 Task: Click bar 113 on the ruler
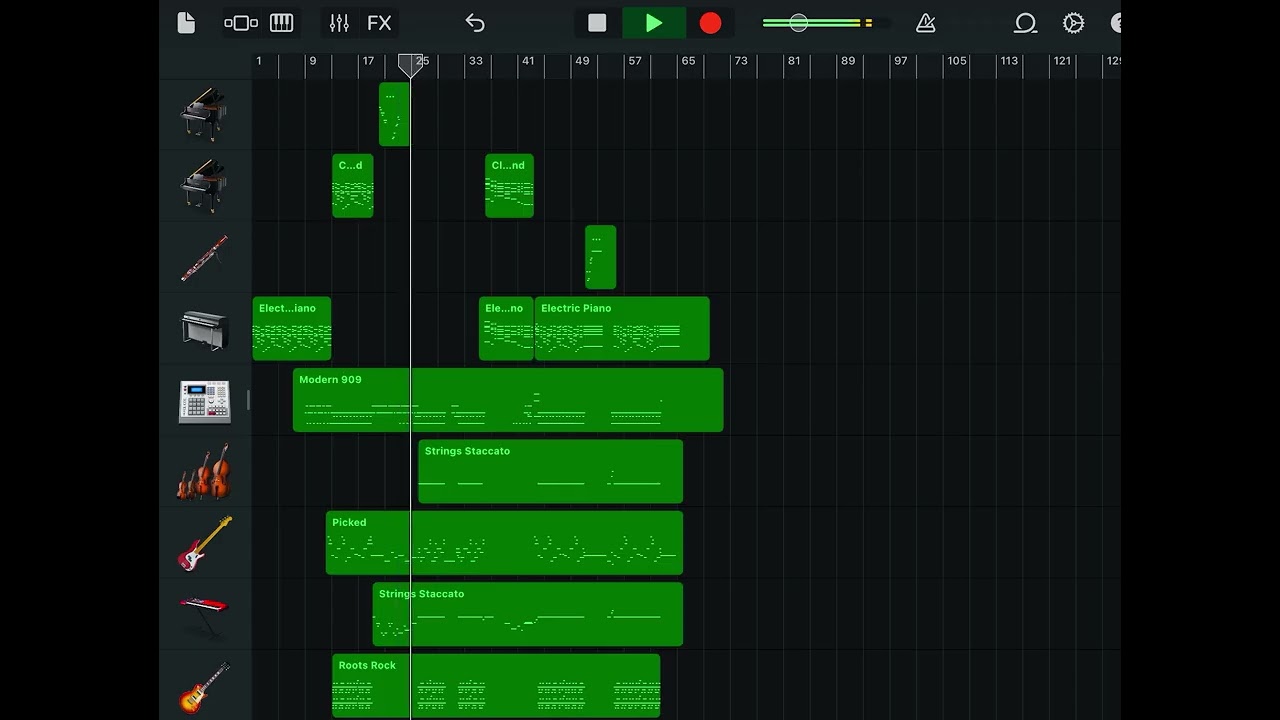pos(1010,61)
